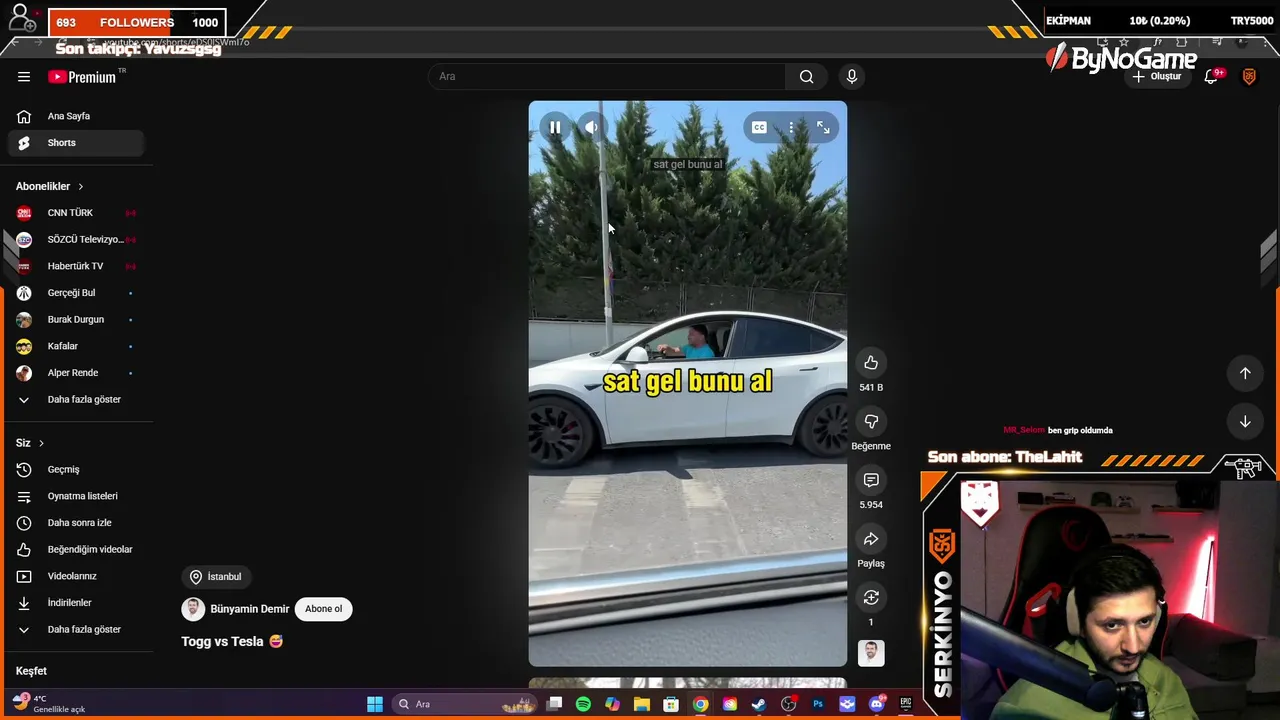Screen dimensions: 1280x720
Task: Toggle closed captions (CC) on the Short
Action: pyautogui.click(x=759, y=127)
